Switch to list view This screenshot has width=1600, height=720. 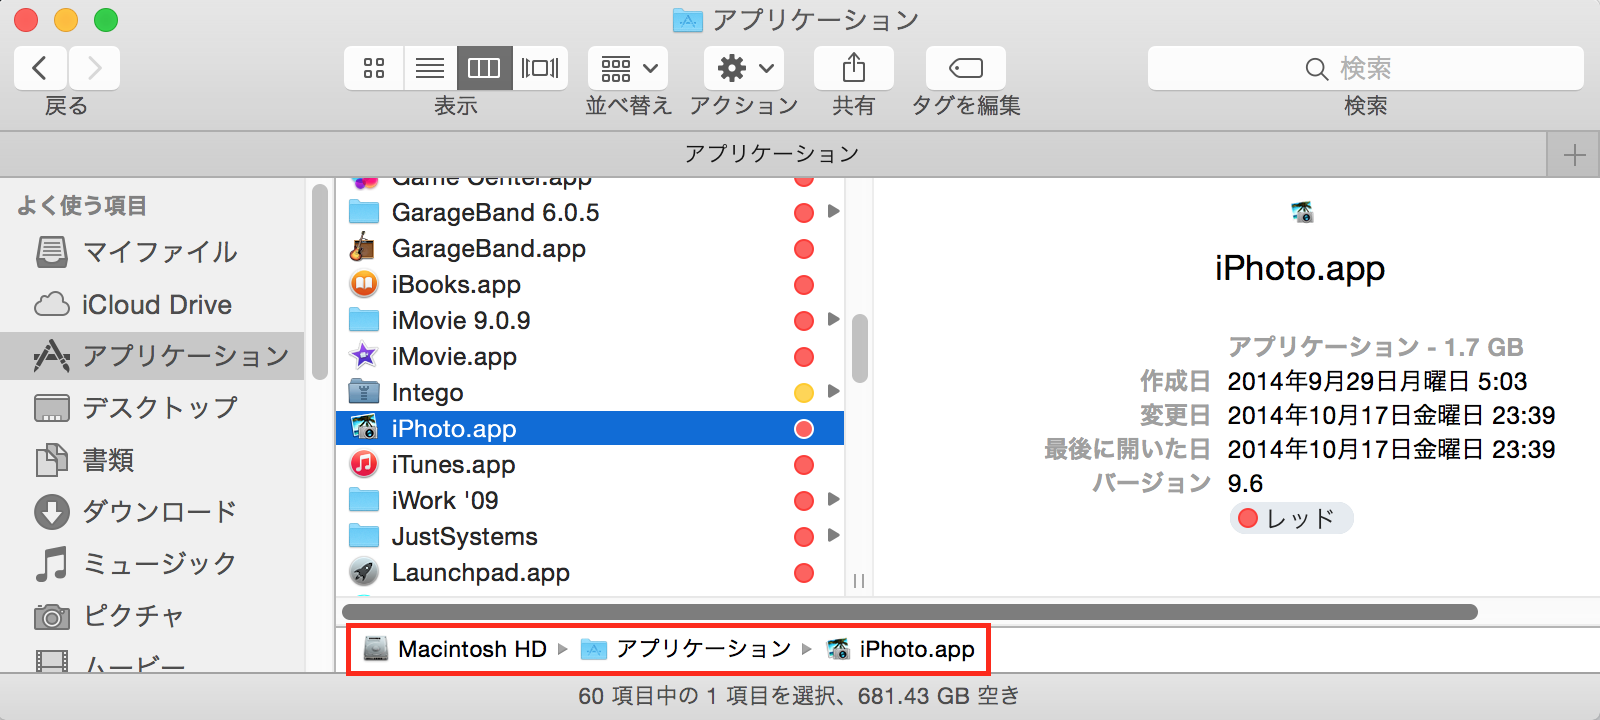(x=430, y=68)
